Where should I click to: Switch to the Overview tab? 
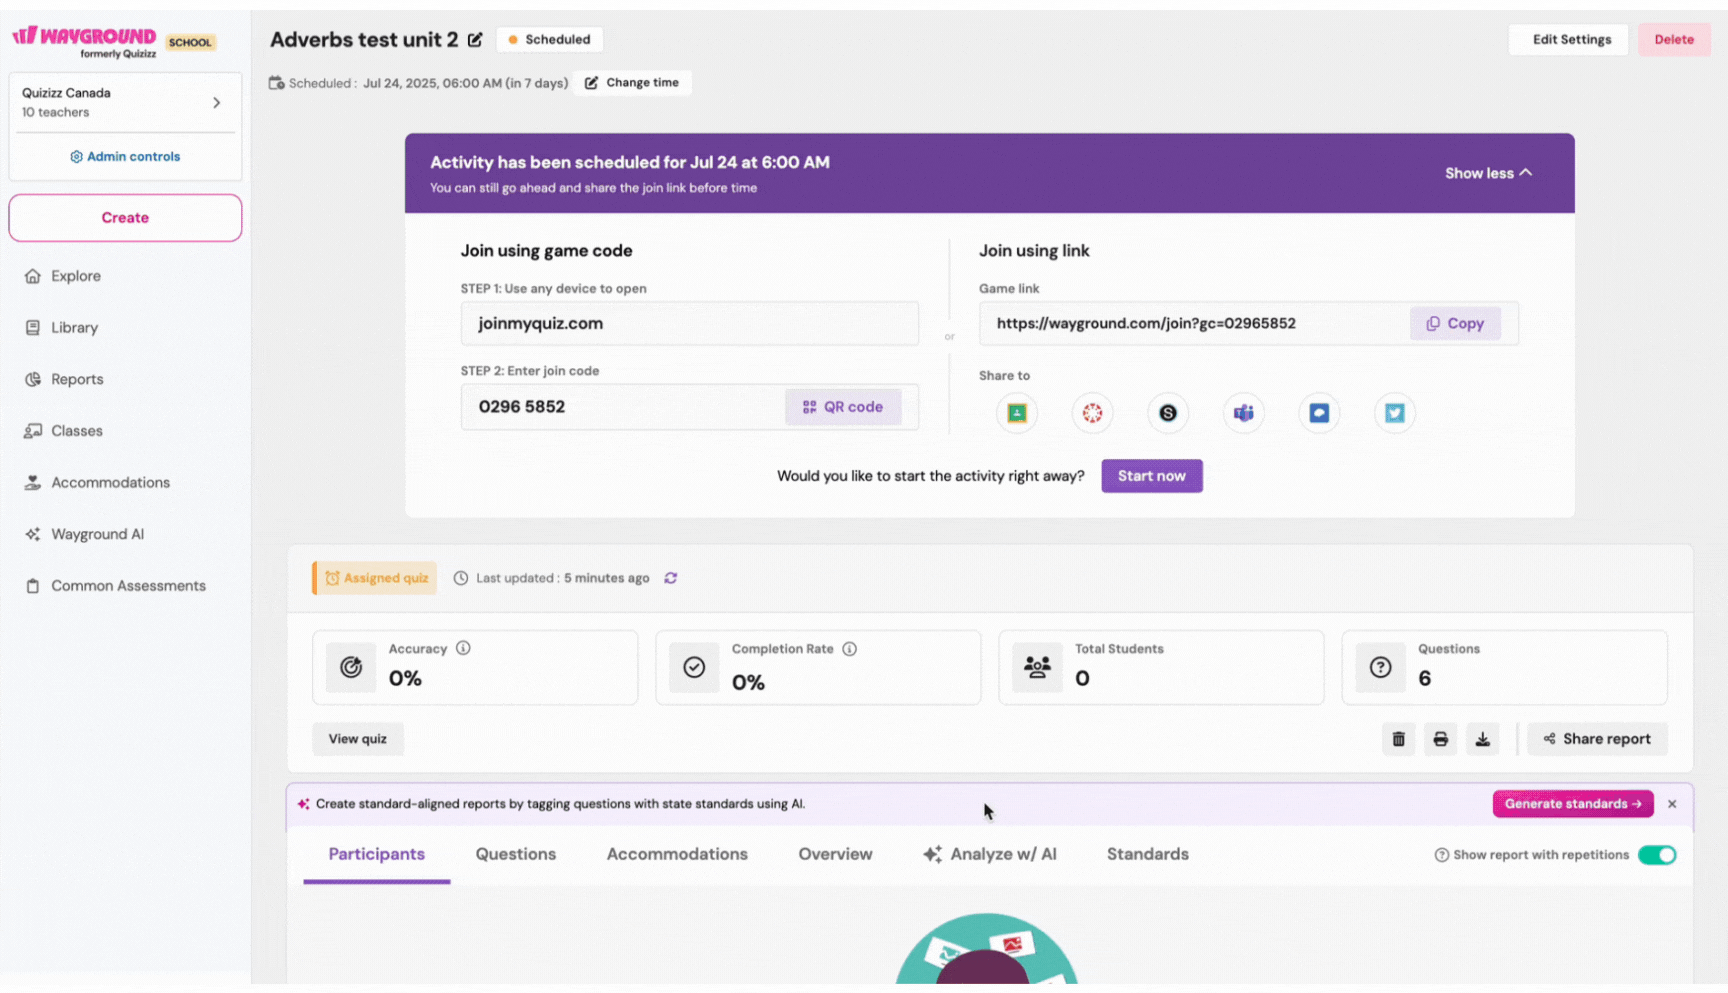tap(835, 854)
